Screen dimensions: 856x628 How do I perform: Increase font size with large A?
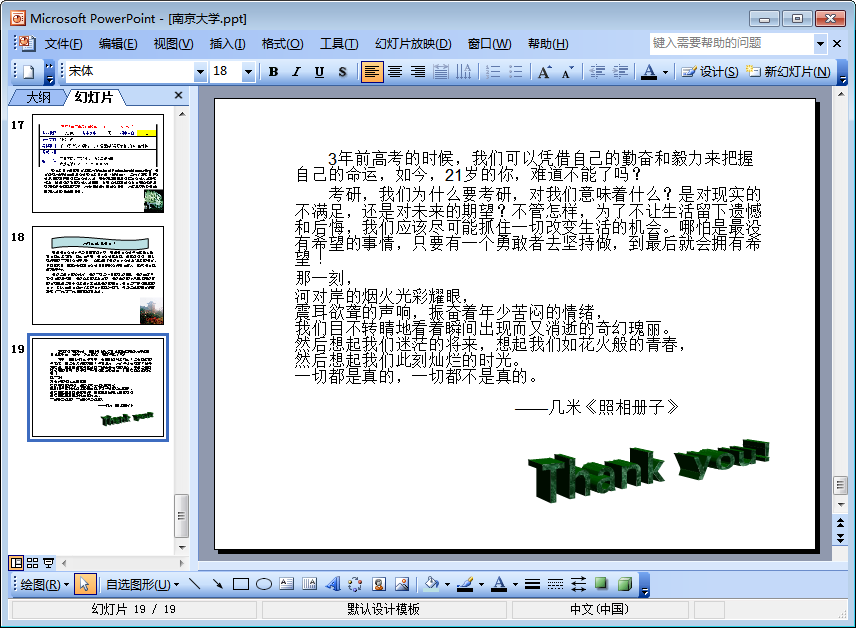click(544, 72)
